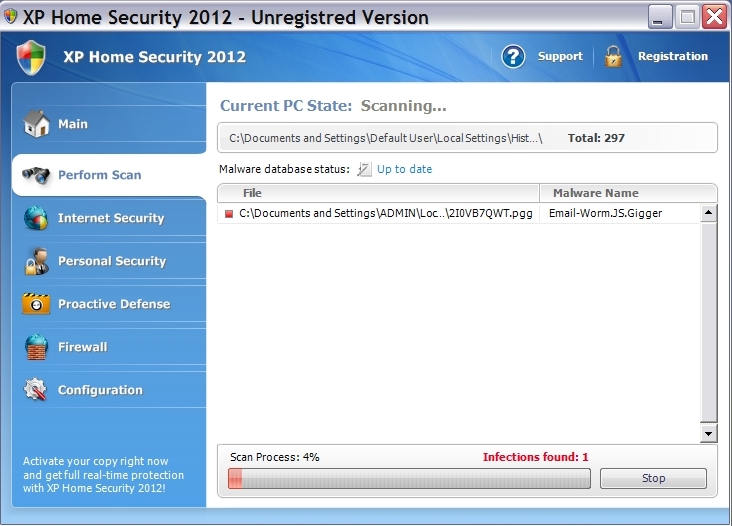Stop the running scan
Viewport: 732px width, 526px height.
click(653, 478)
